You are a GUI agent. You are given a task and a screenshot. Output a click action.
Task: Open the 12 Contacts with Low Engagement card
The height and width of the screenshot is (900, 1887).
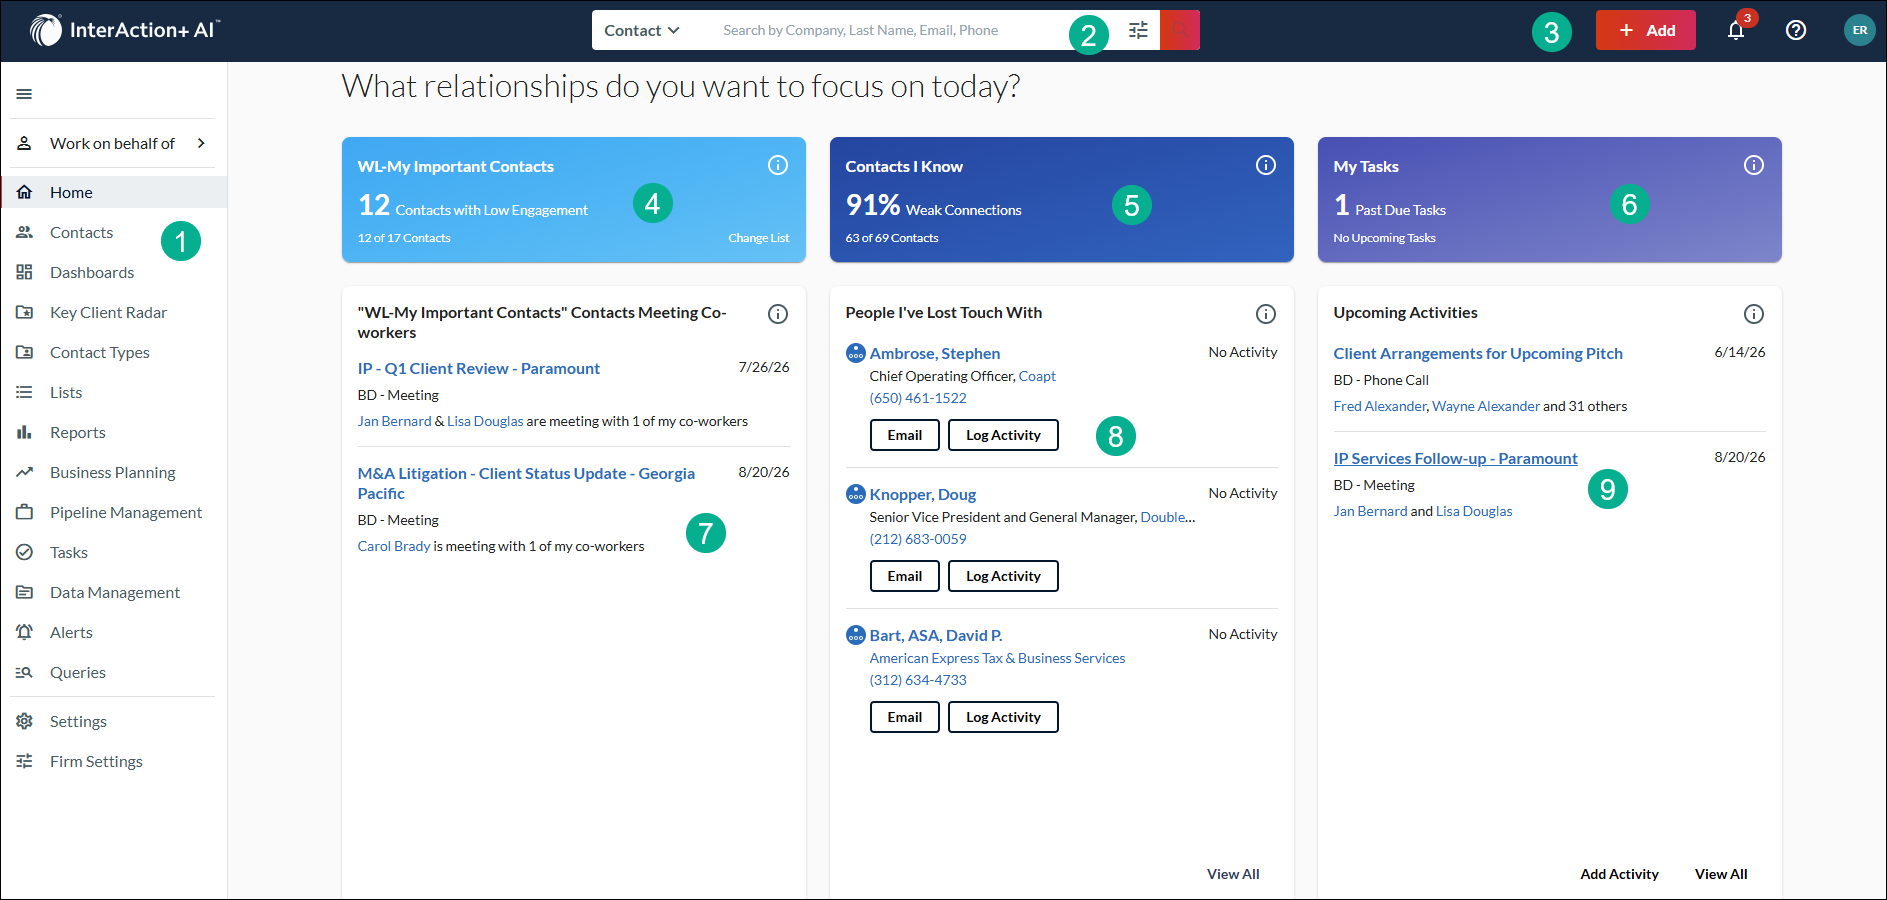click(574, 200)
